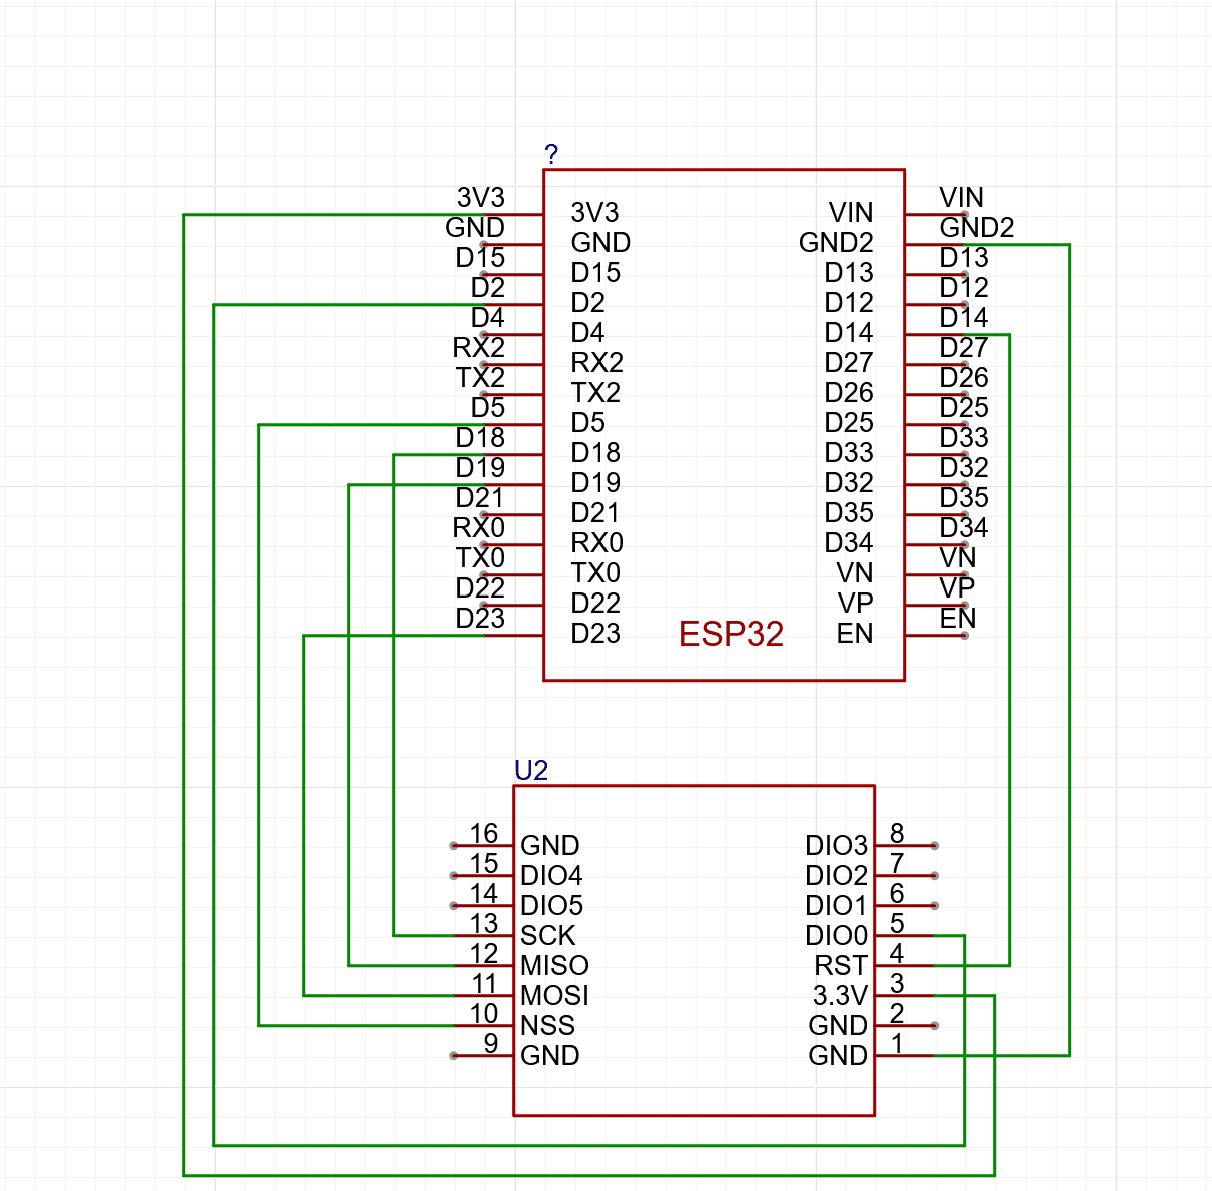
Task: Click the NSS pin on U2
Action: tap(548, 1025)
